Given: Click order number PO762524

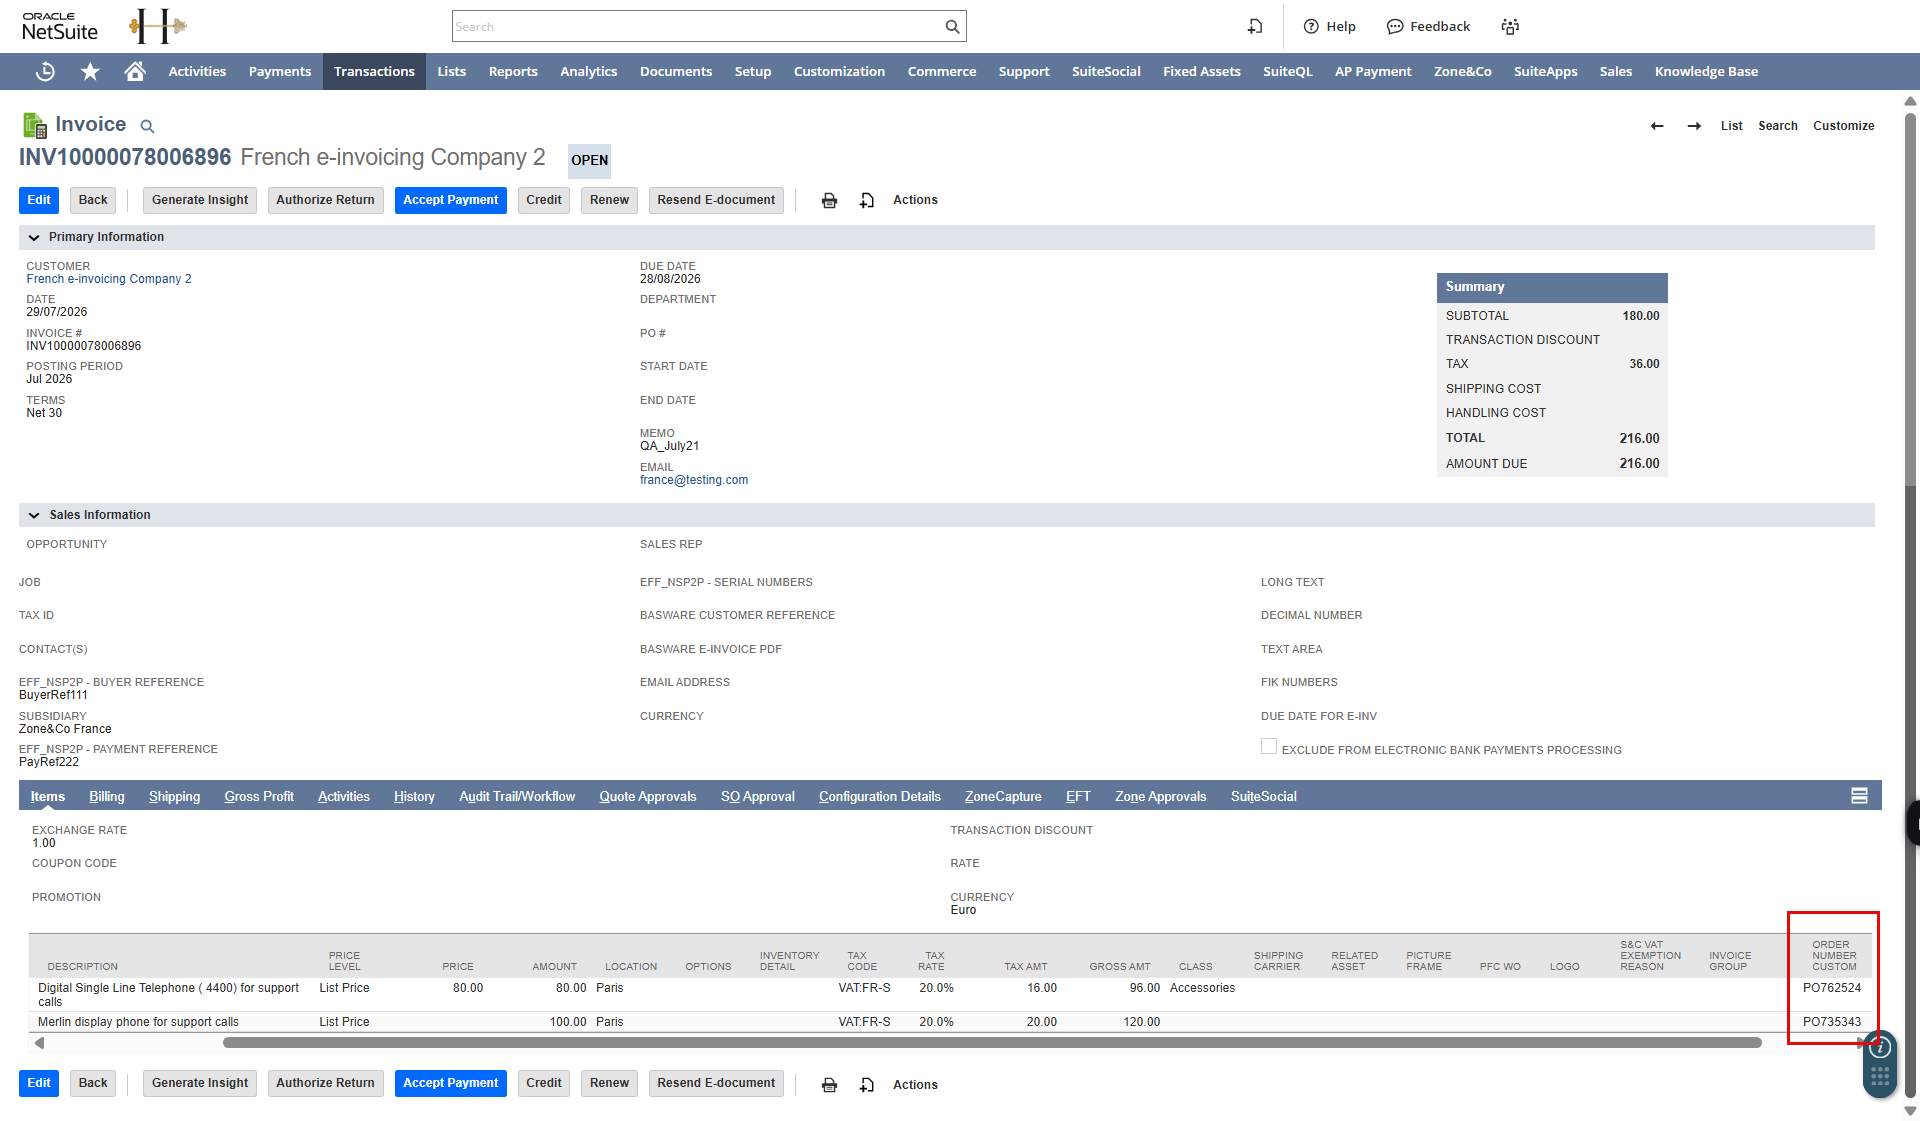Looking at the screenshot, I should [x=1832, y=988].
